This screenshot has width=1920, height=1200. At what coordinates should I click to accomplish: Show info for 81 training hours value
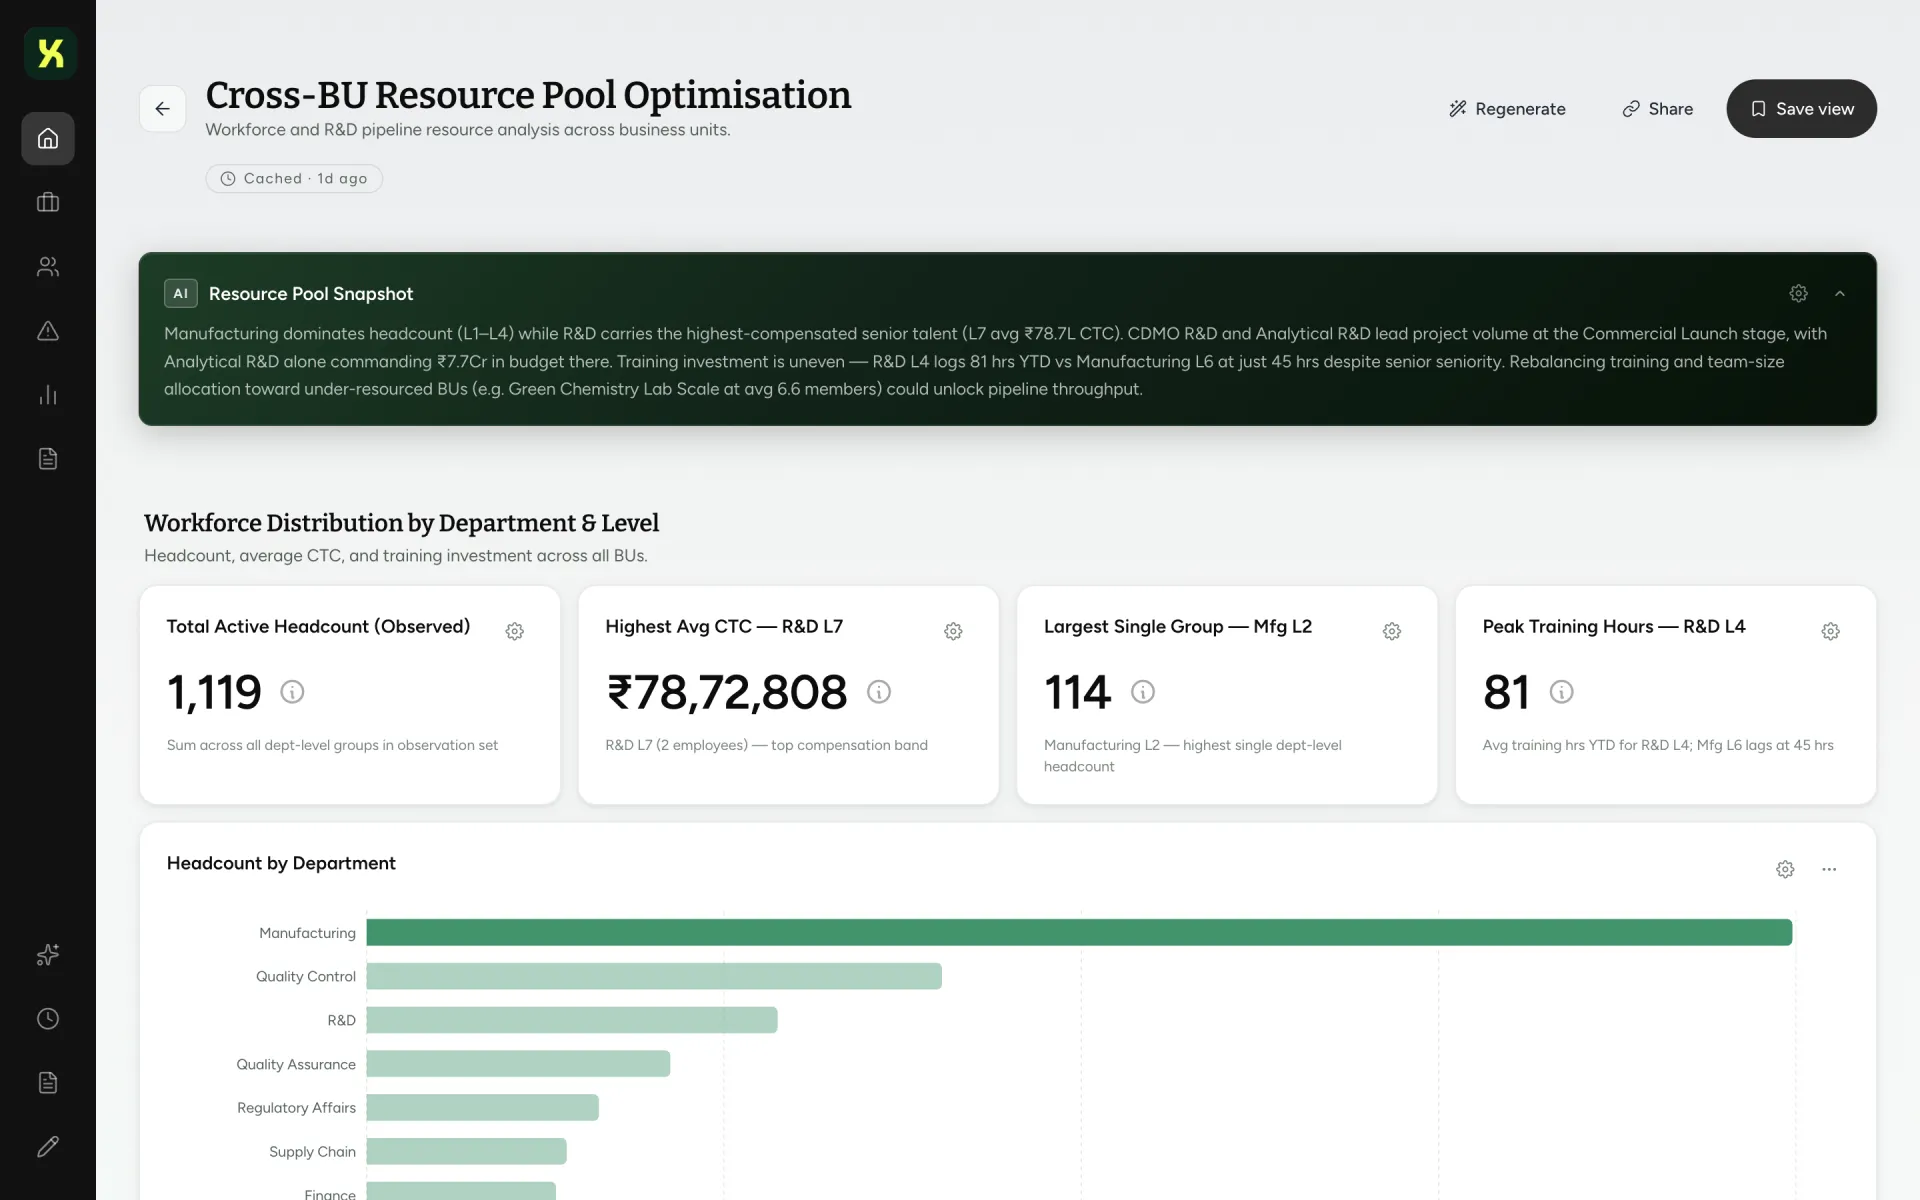pyautogui.click(x=1561, y=692)
